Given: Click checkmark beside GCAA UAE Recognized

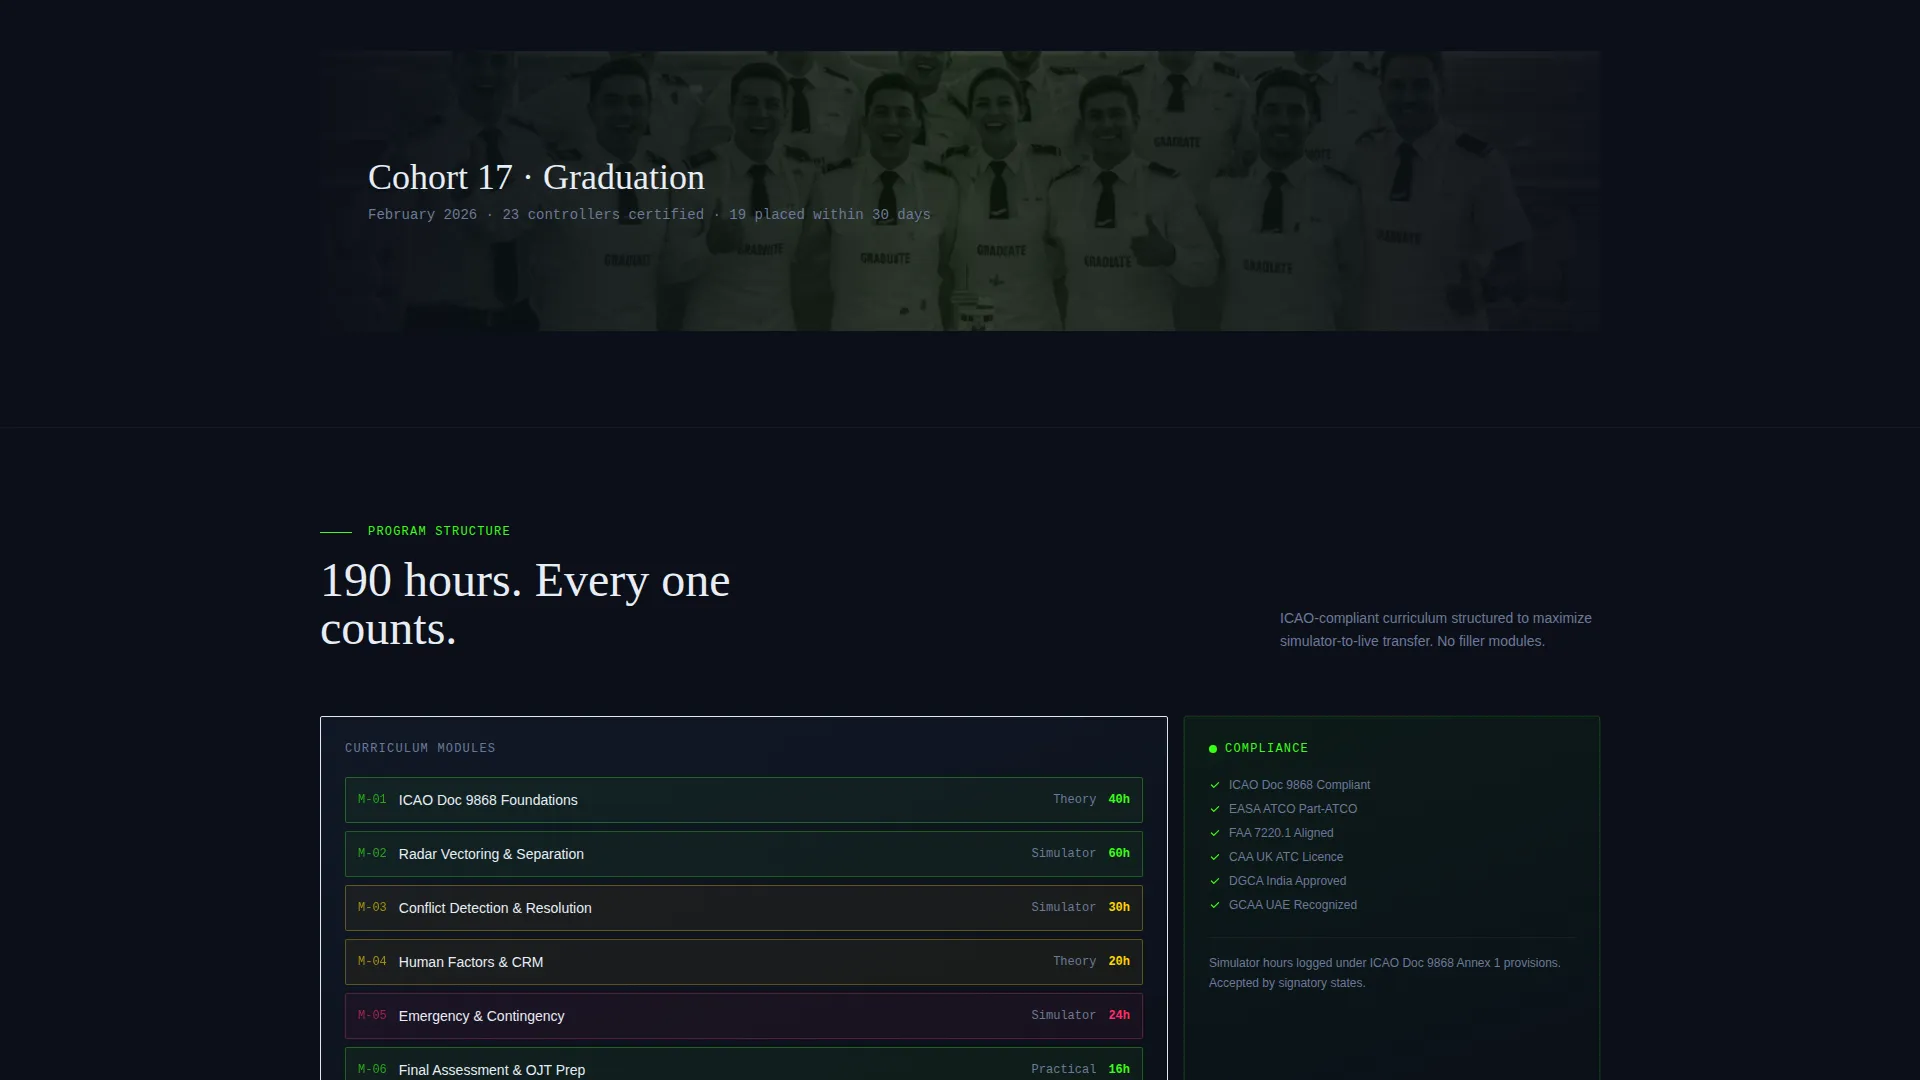Looking at the screenshot, I should point(1215,905).
